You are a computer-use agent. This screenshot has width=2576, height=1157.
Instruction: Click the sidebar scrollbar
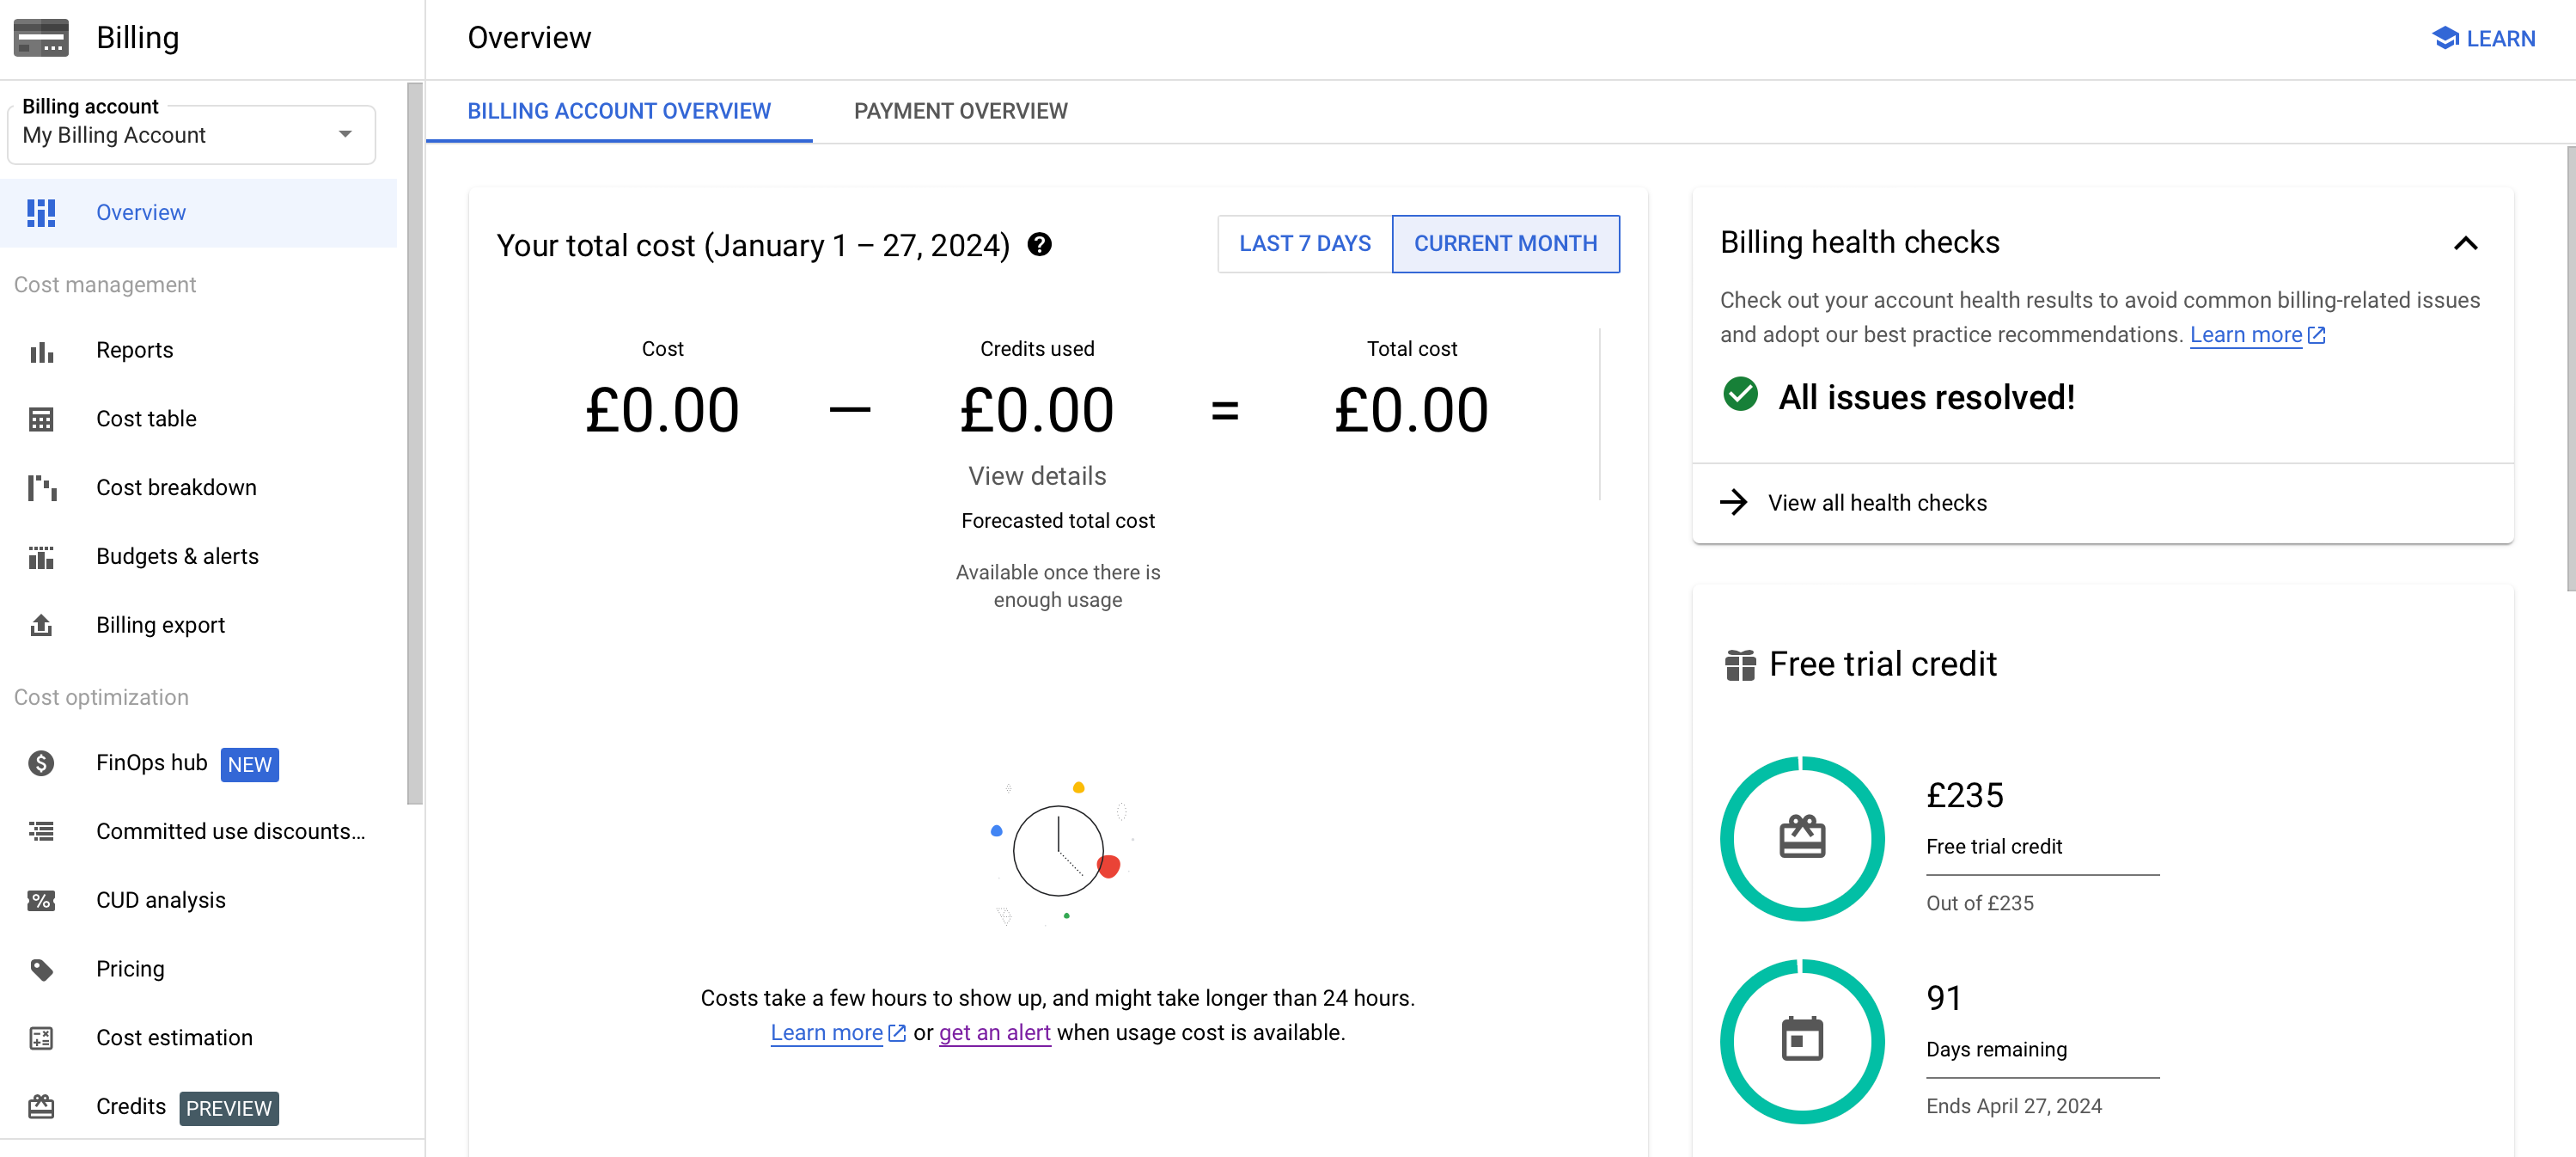415,444
